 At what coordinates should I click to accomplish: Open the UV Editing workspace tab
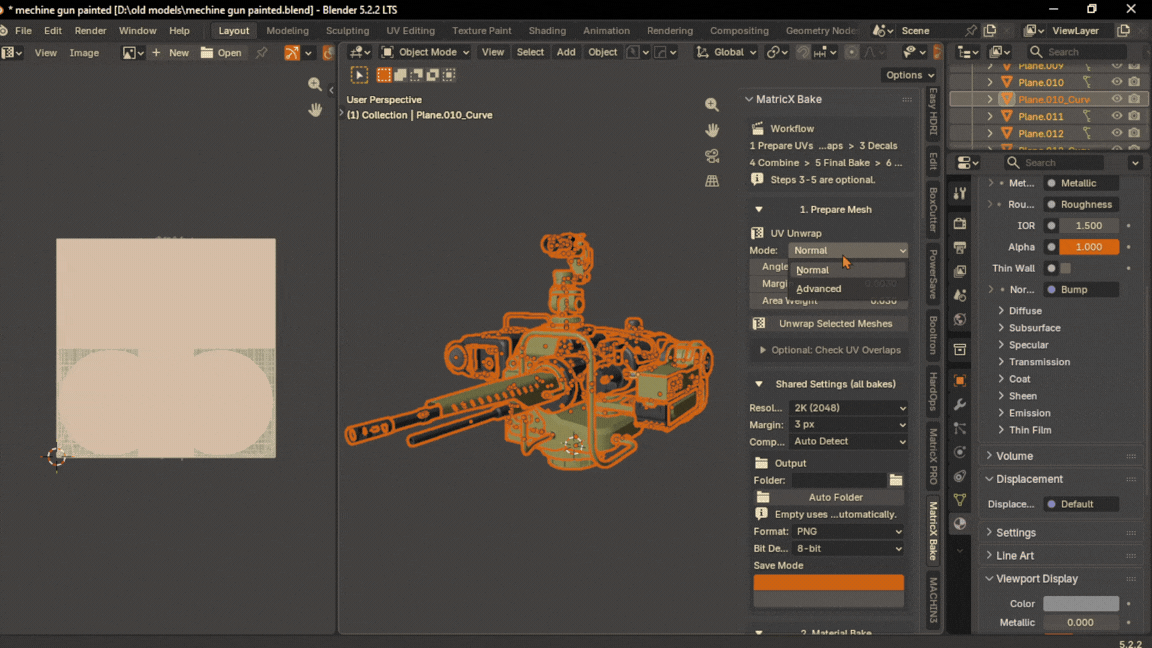coord(411,31)
